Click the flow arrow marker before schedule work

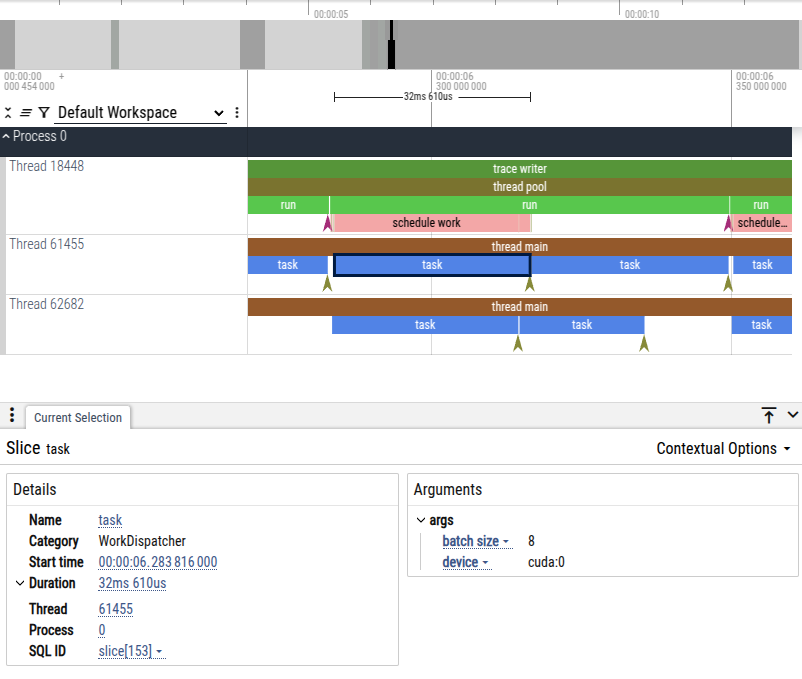[x=327, y=223]
